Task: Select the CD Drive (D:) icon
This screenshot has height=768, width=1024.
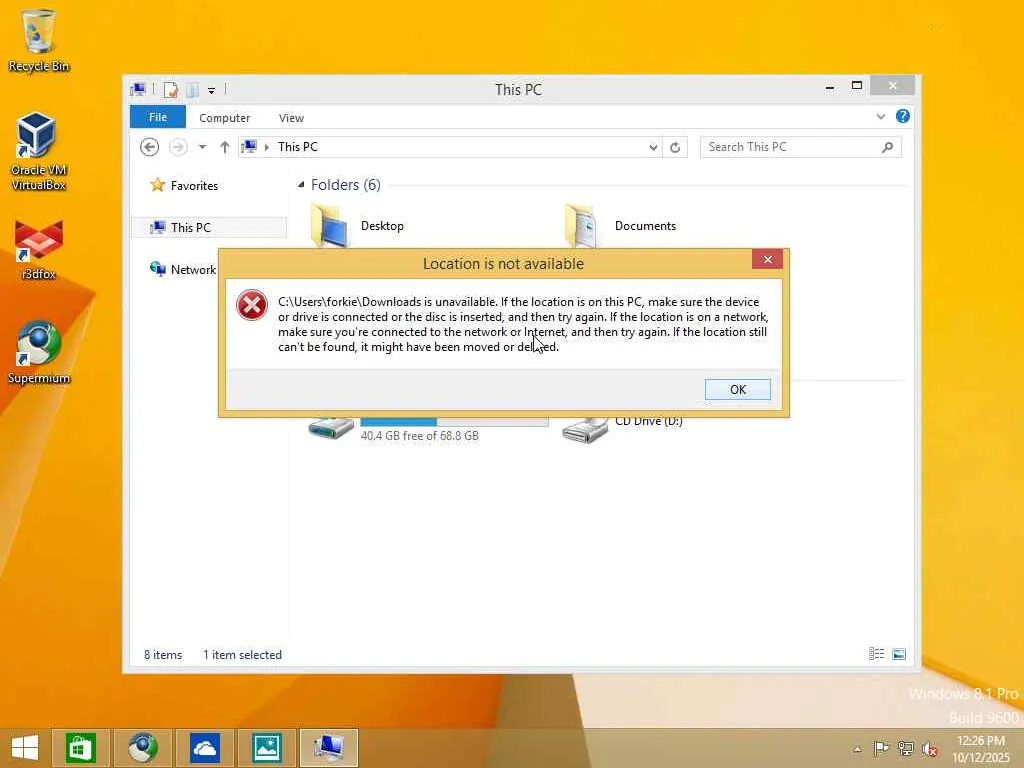Action: click(584, 429)
